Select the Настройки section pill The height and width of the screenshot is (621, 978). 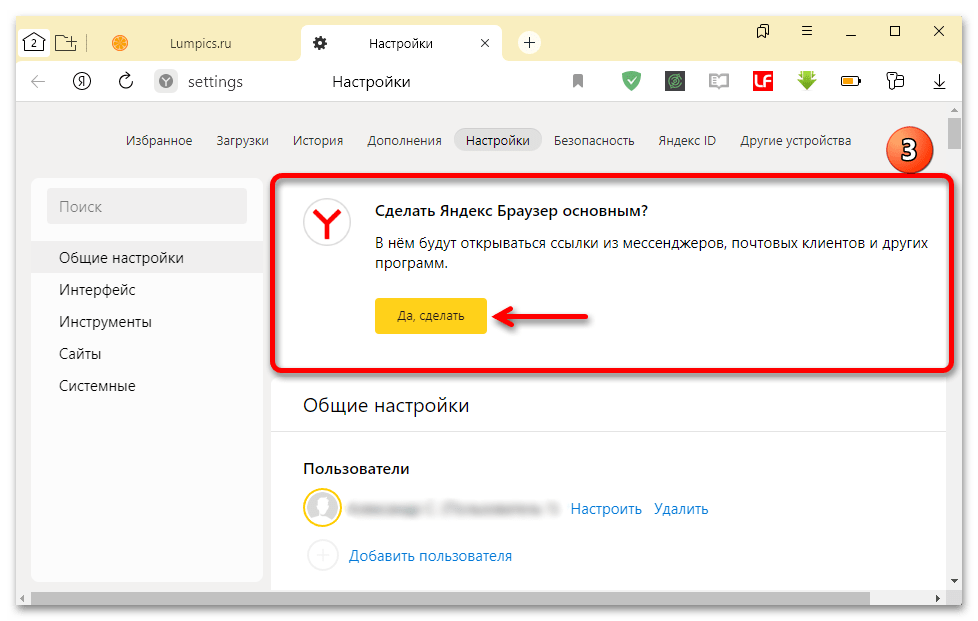[x=498, y=140]
